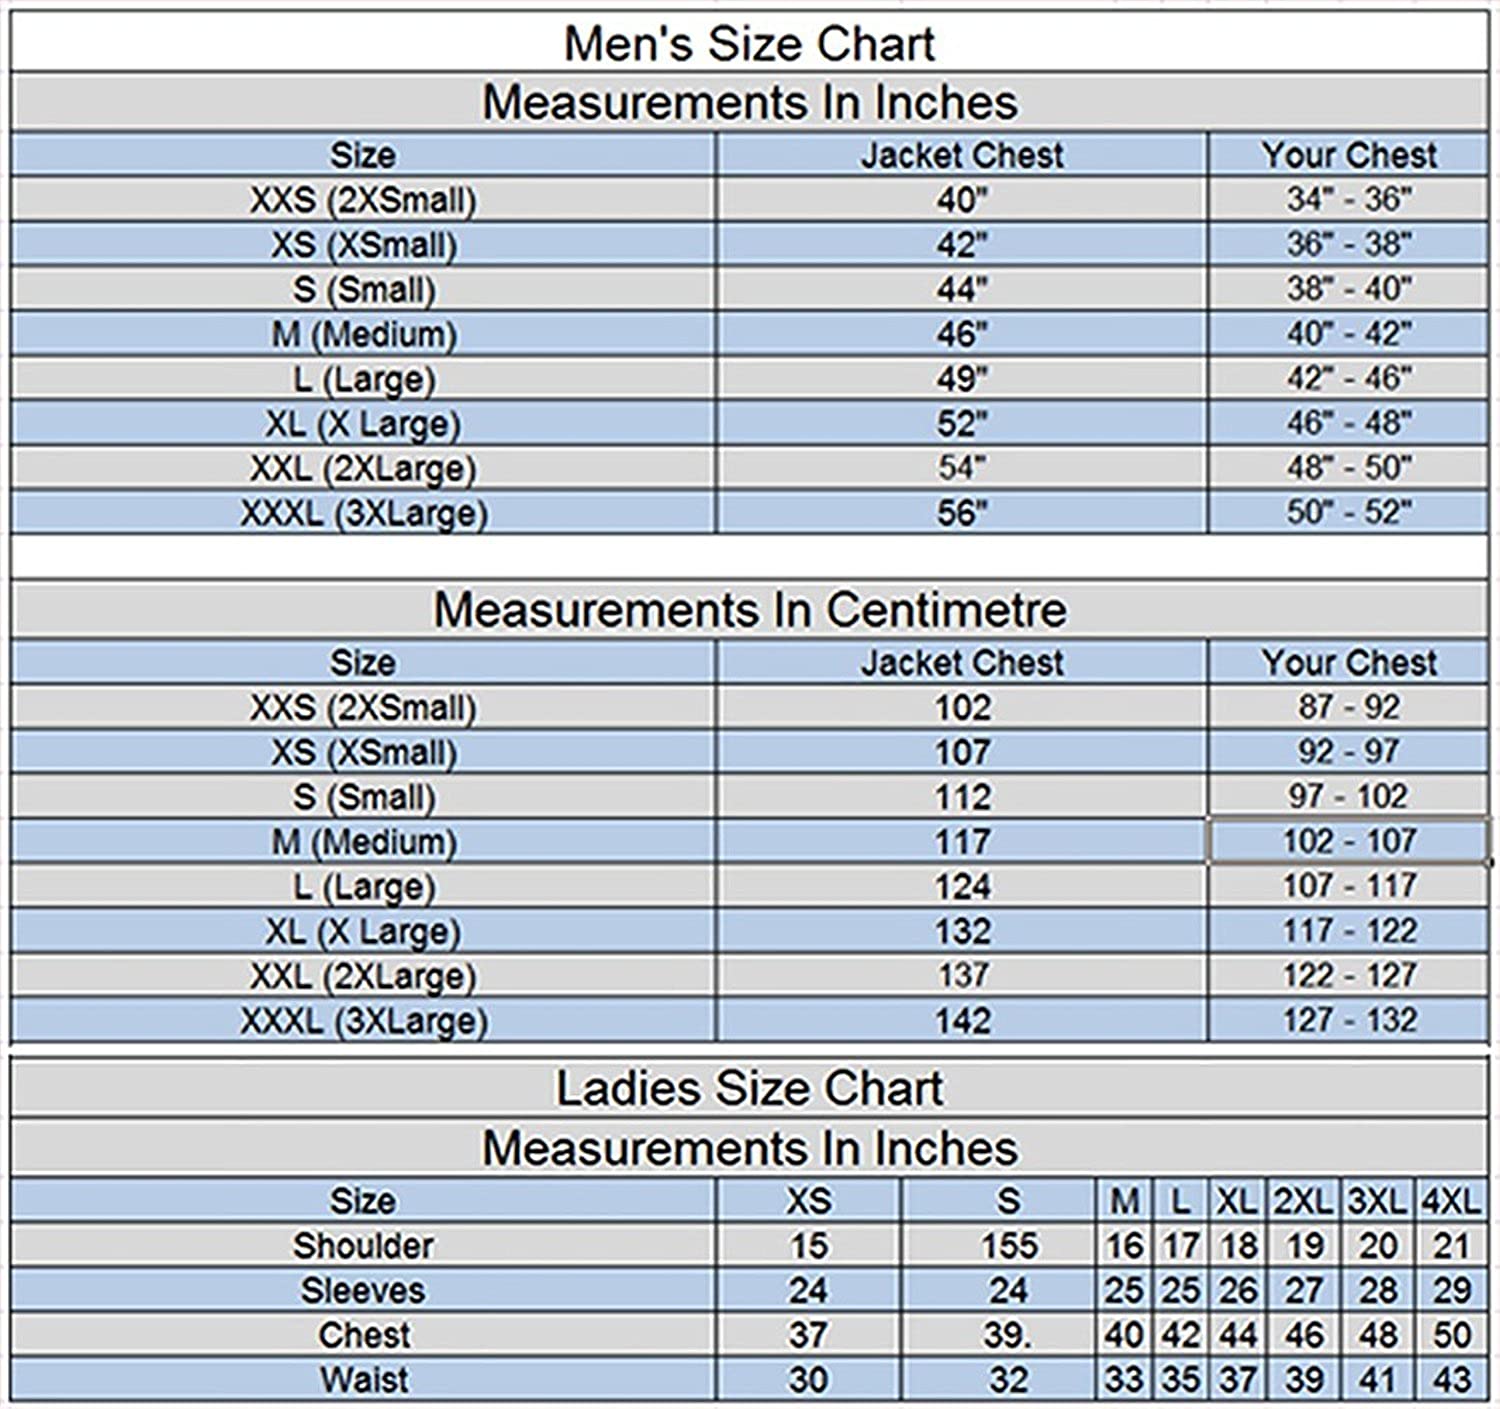1500x1409 pixels.
Task: Click the cell with value 142
Action: click(x=961, y=1021)
